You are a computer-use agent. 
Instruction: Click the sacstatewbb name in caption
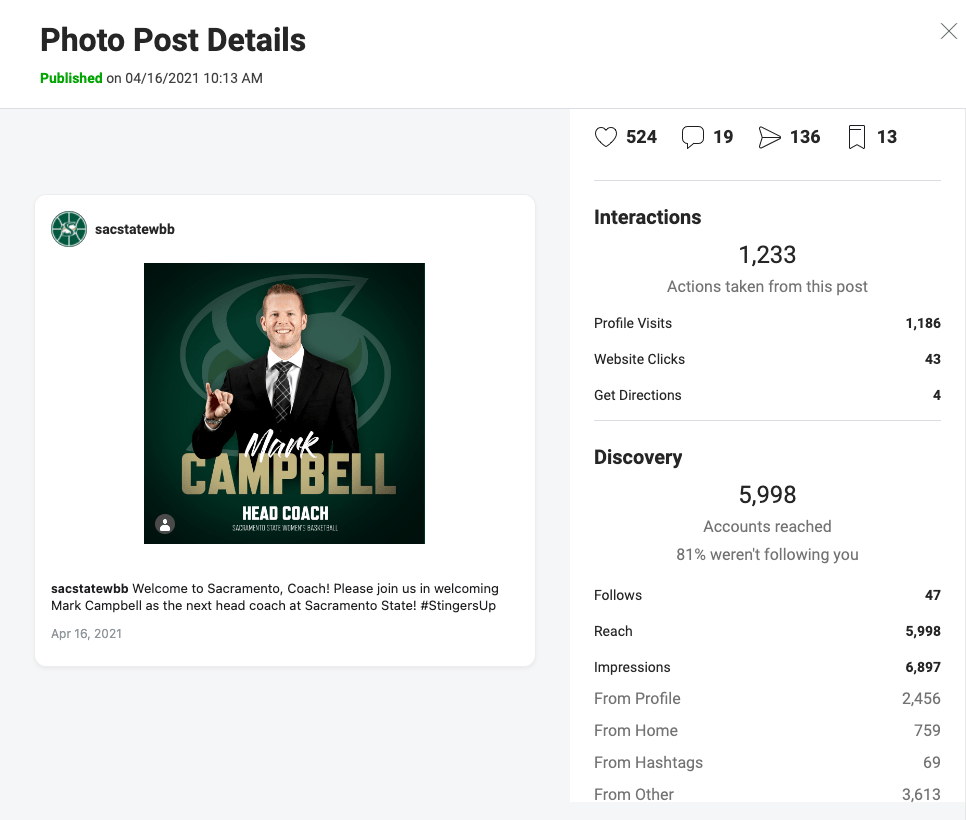(90, 588)
